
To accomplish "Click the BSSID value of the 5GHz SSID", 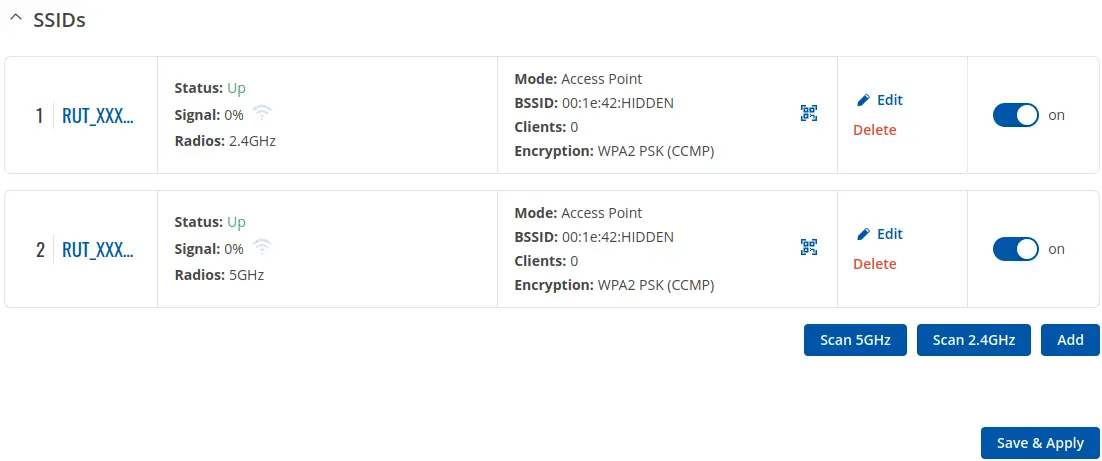I will pyautogui.click(x=617, y=237).
